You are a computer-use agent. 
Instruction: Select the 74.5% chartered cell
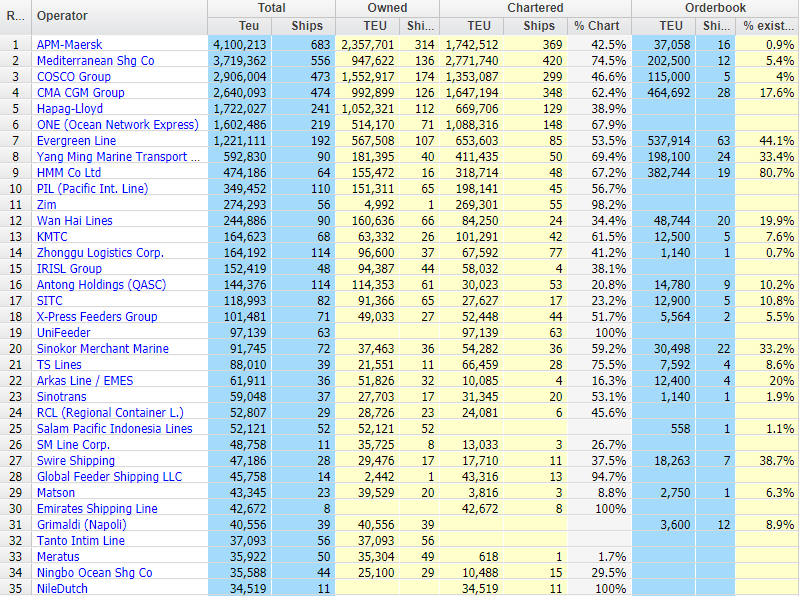click(x=599, y=61)
